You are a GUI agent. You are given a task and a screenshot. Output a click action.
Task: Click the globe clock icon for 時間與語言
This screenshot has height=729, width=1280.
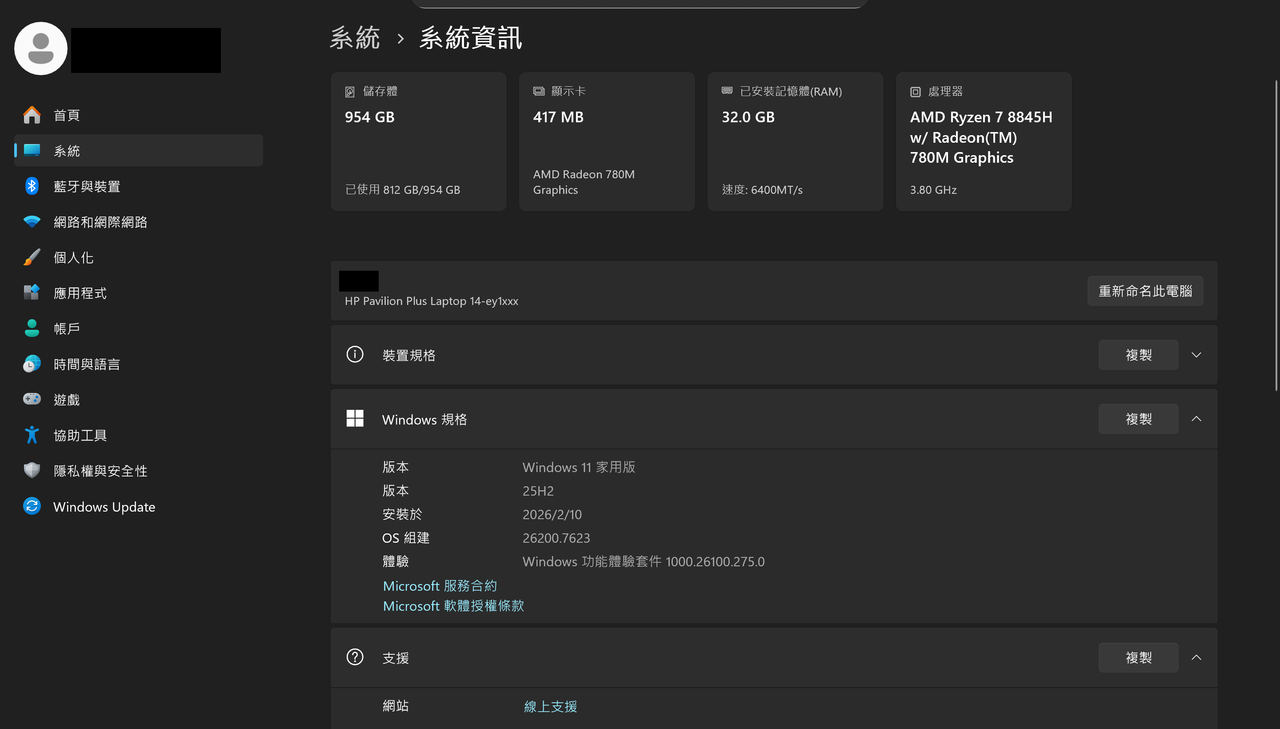(32, 364)
